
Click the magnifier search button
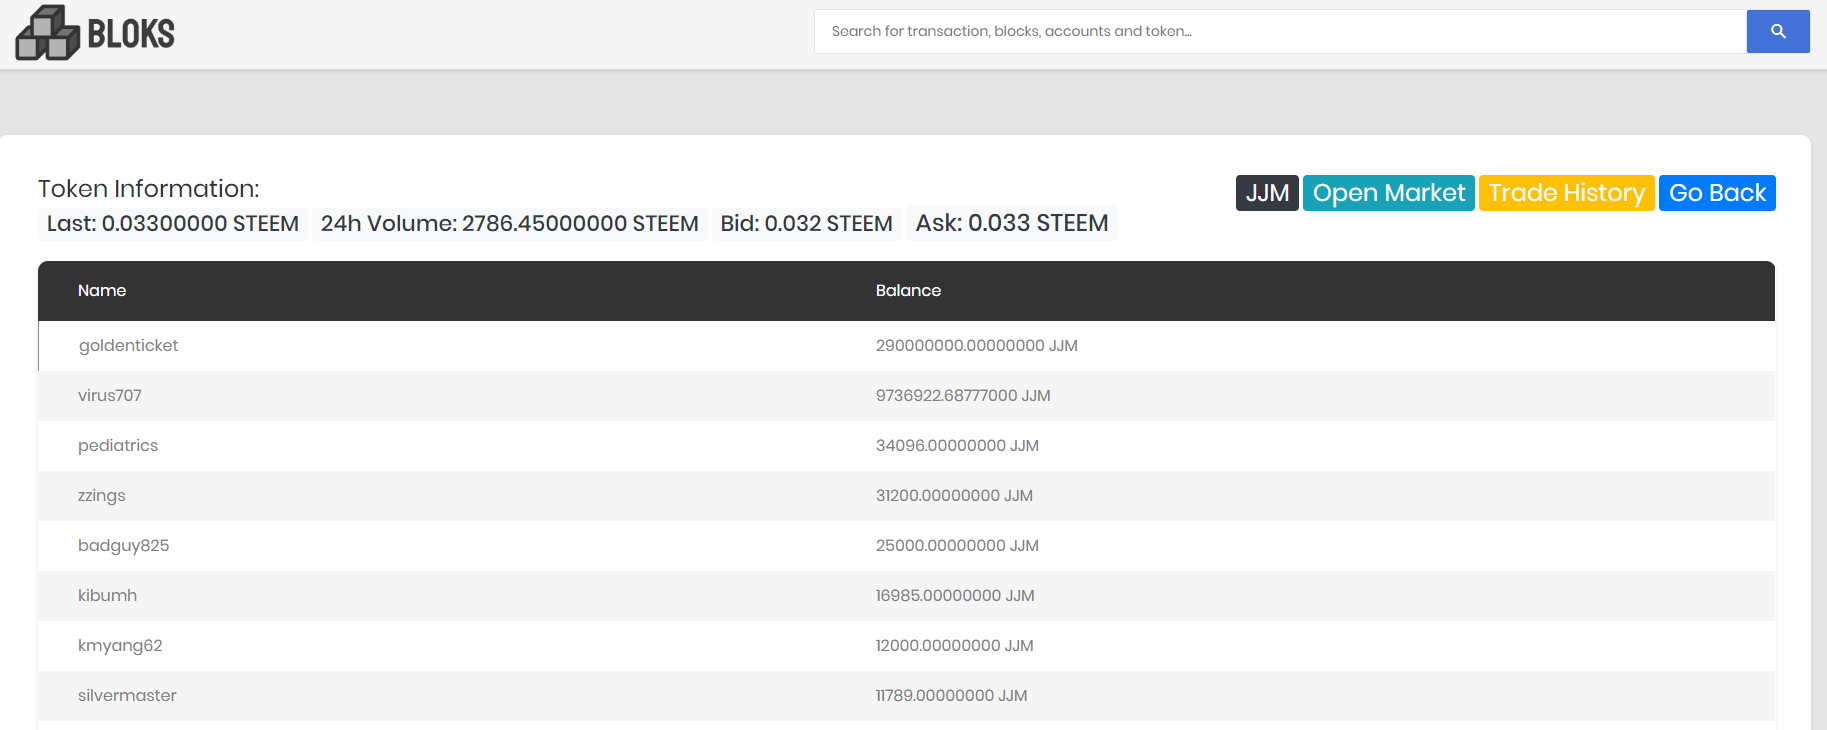click(x=1778, y=31)
